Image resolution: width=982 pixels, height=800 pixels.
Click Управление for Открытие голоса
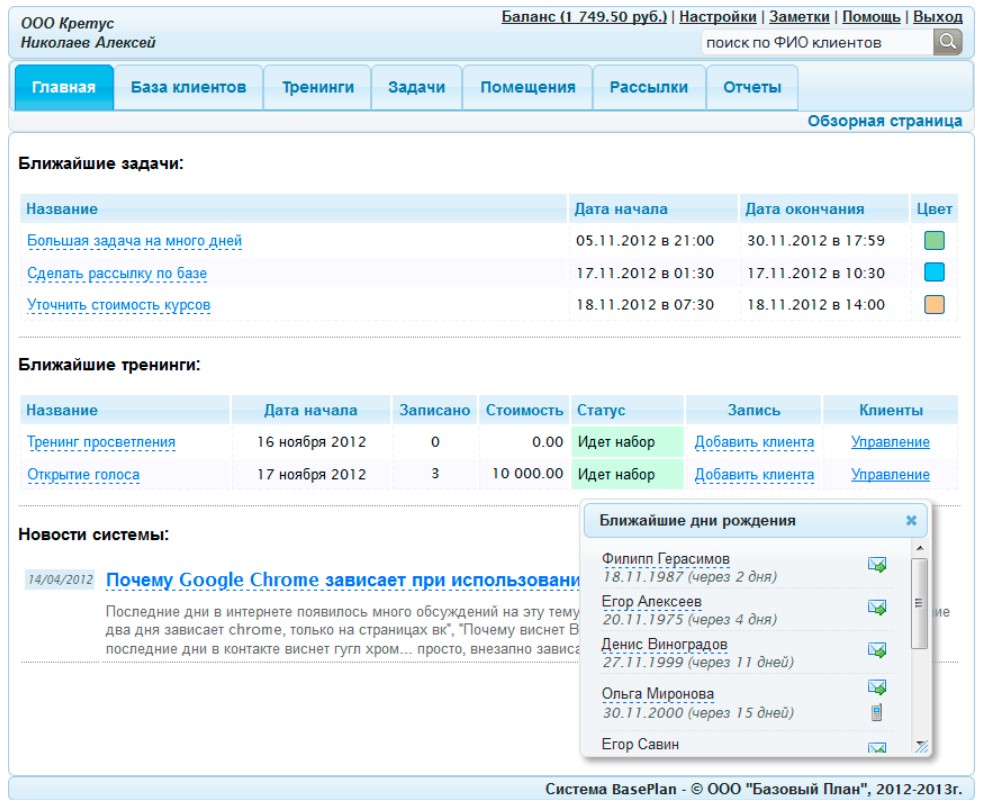click(x=890, y=475)
